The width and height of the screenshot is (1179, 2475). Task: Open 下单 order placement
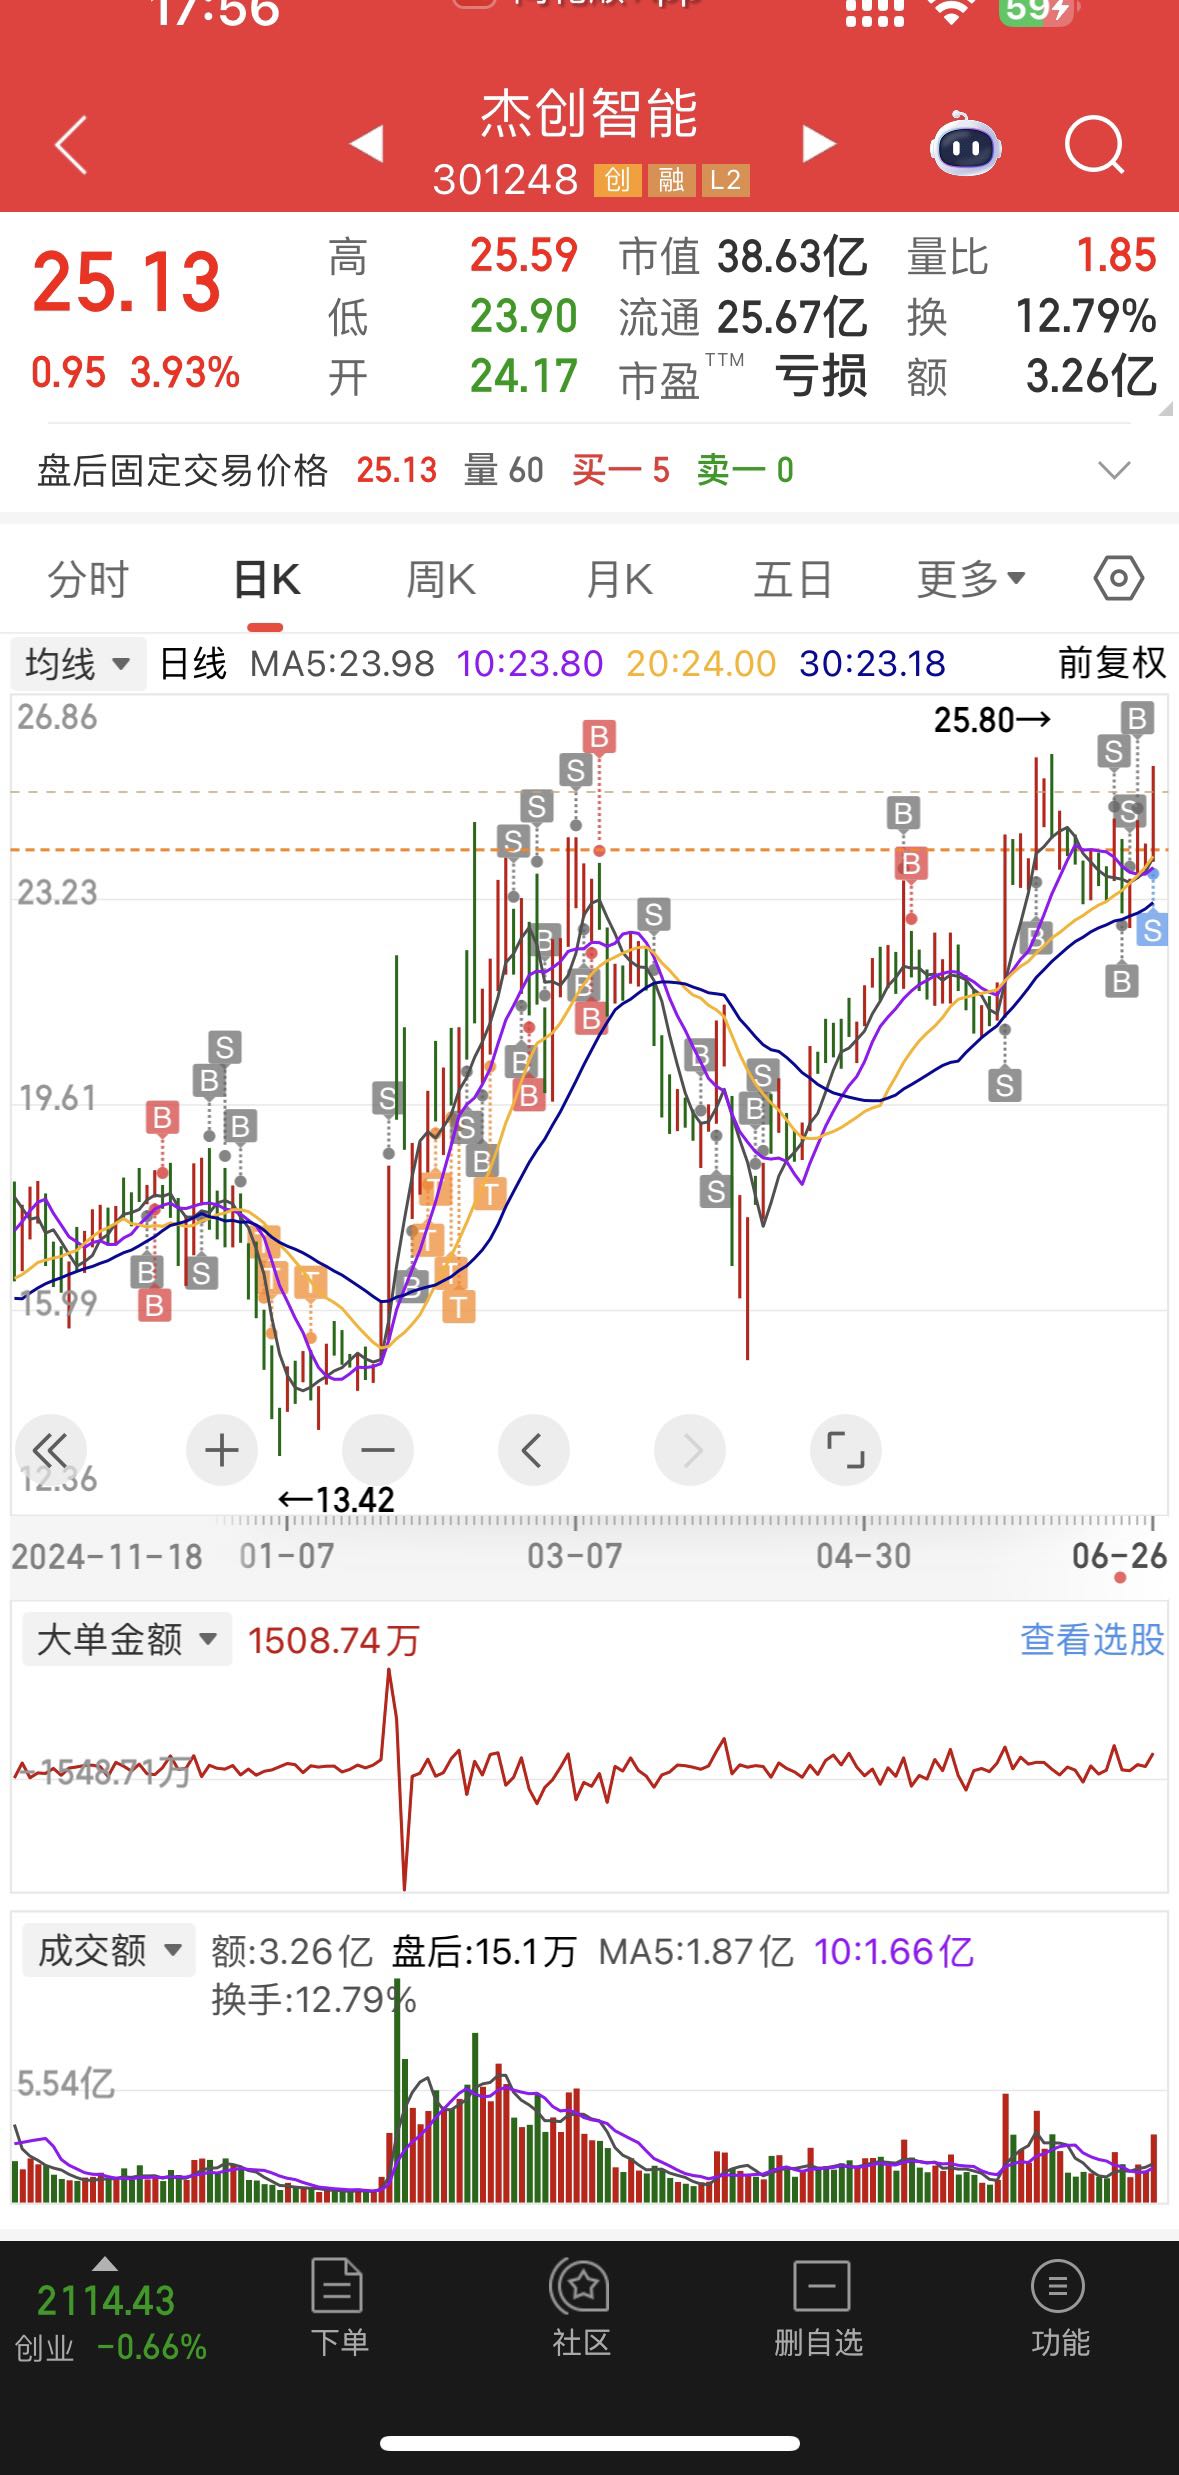tap(339, 2308)
